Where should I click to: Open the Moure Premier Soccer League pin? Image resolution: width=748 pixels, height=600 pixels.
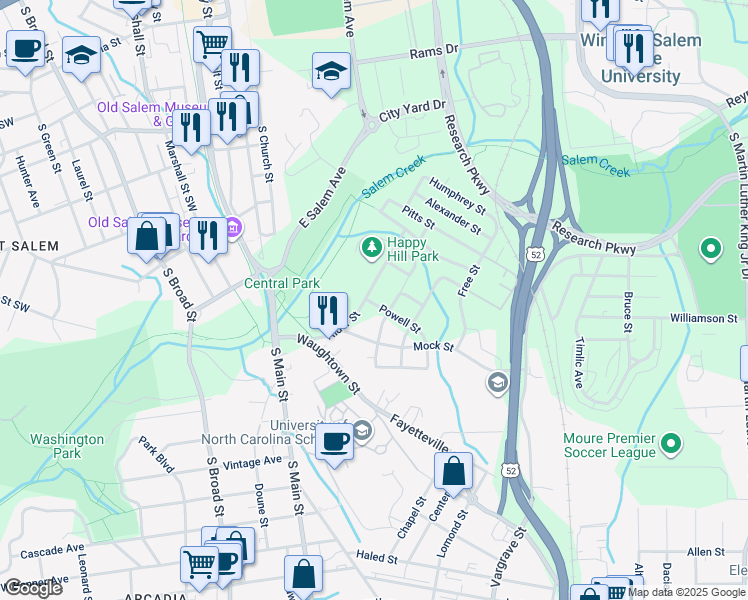pos(671,445)
